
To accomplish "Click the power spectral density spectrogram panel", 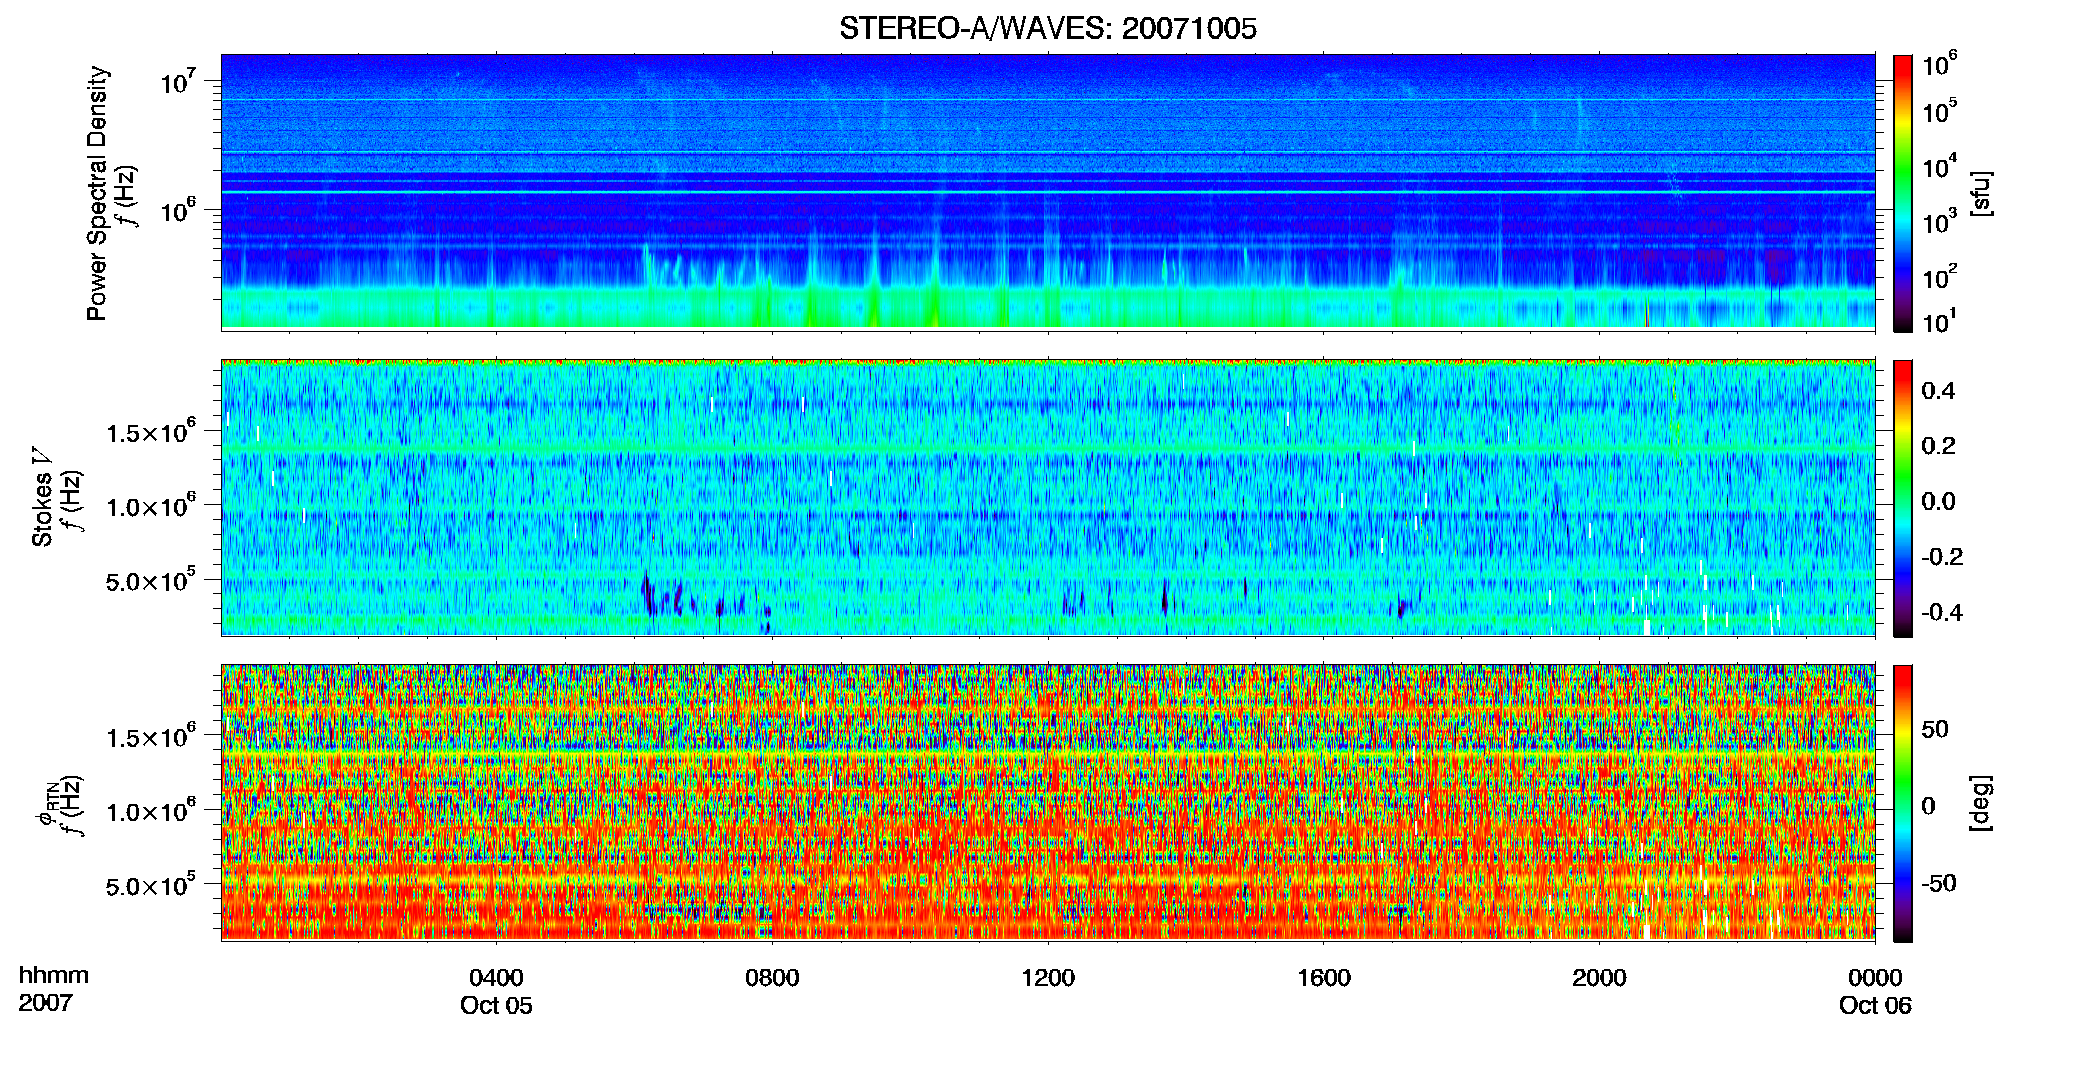I will click(1048, 192).
